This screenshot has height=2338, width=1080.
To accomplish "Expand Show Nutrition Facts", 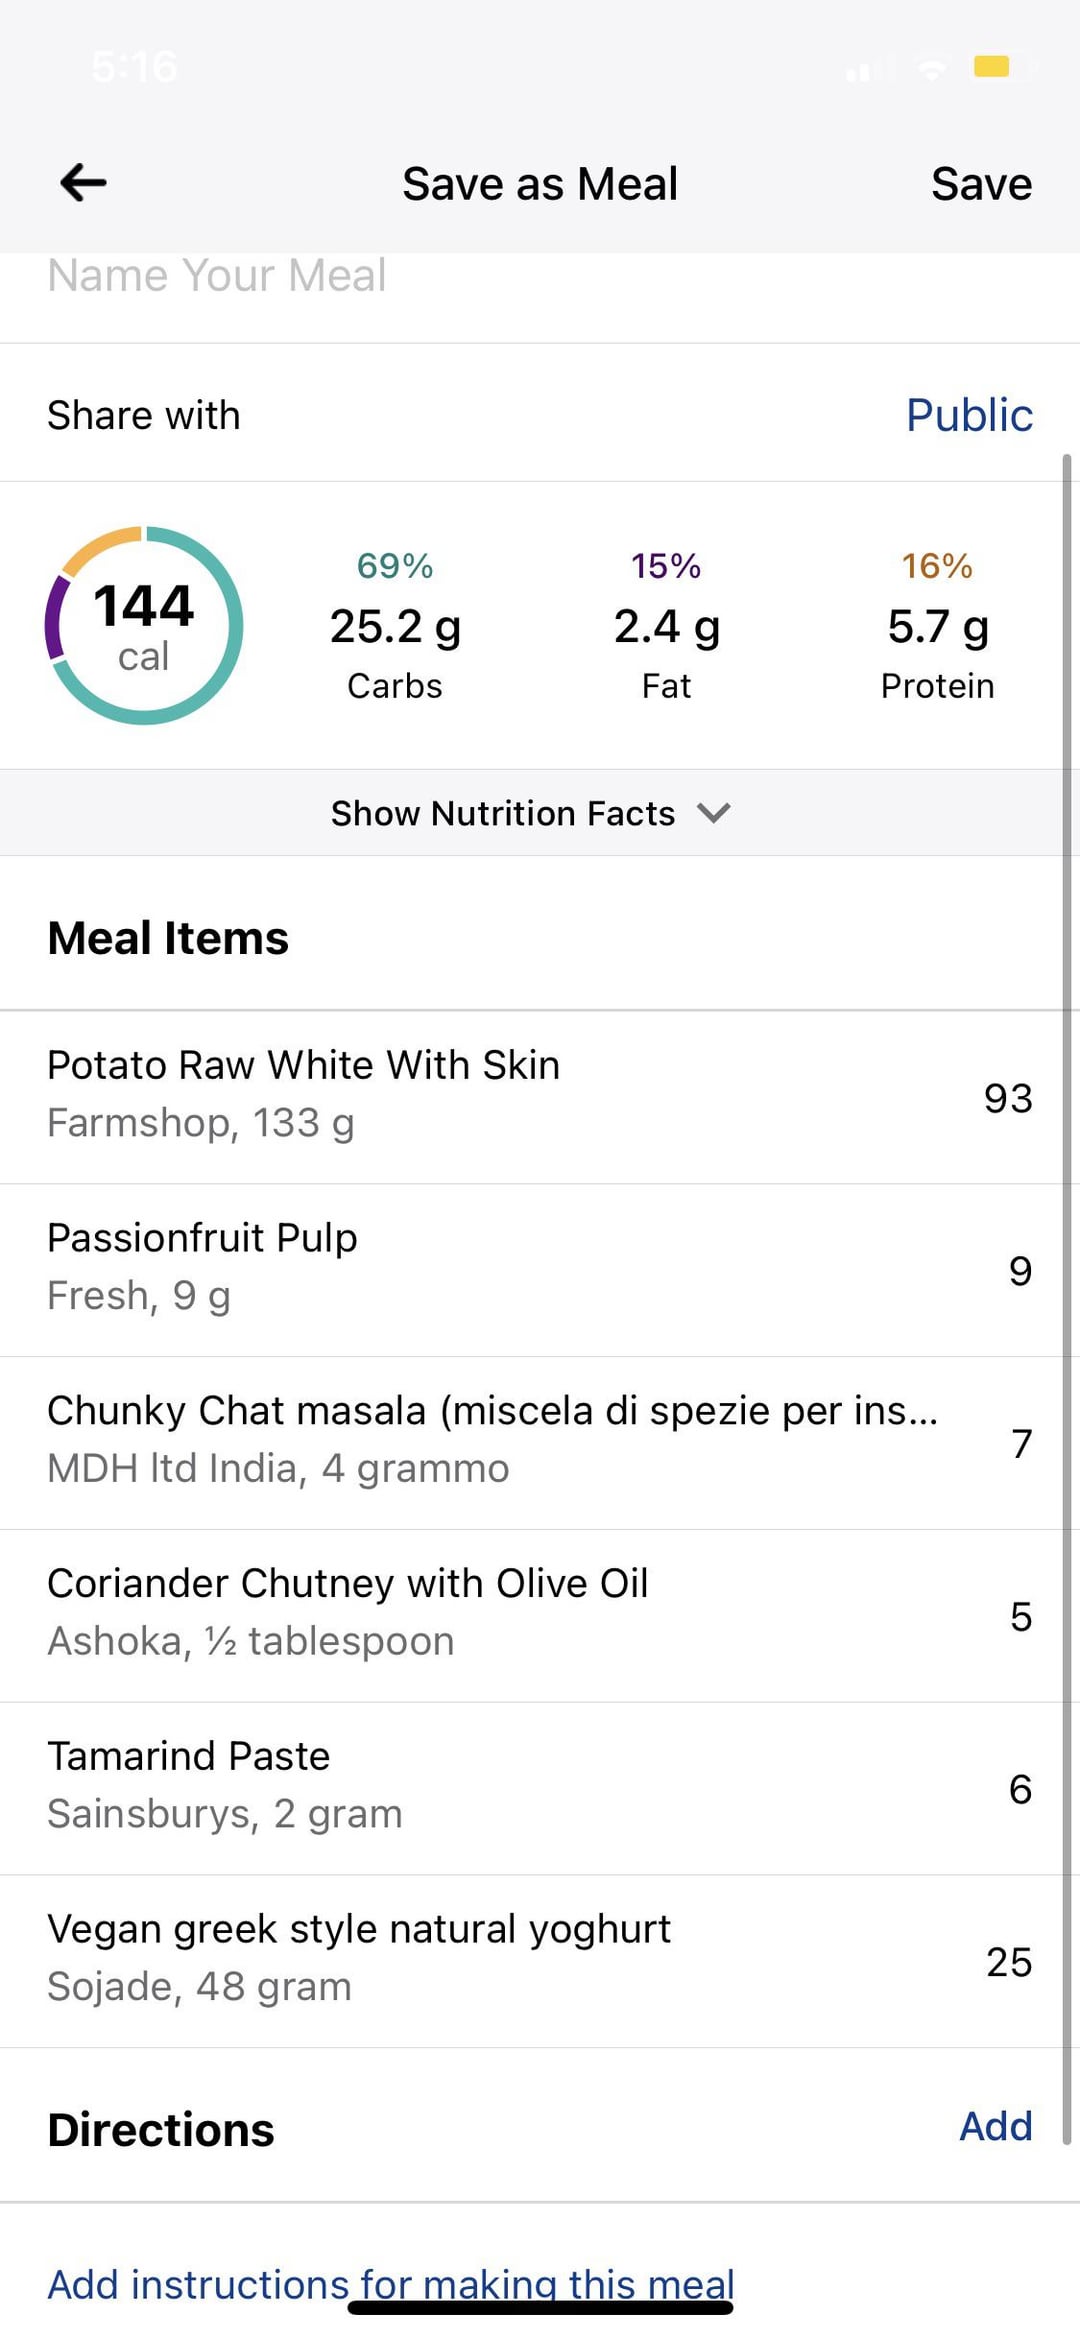I will pyautogui.click(x=503, y=813).
